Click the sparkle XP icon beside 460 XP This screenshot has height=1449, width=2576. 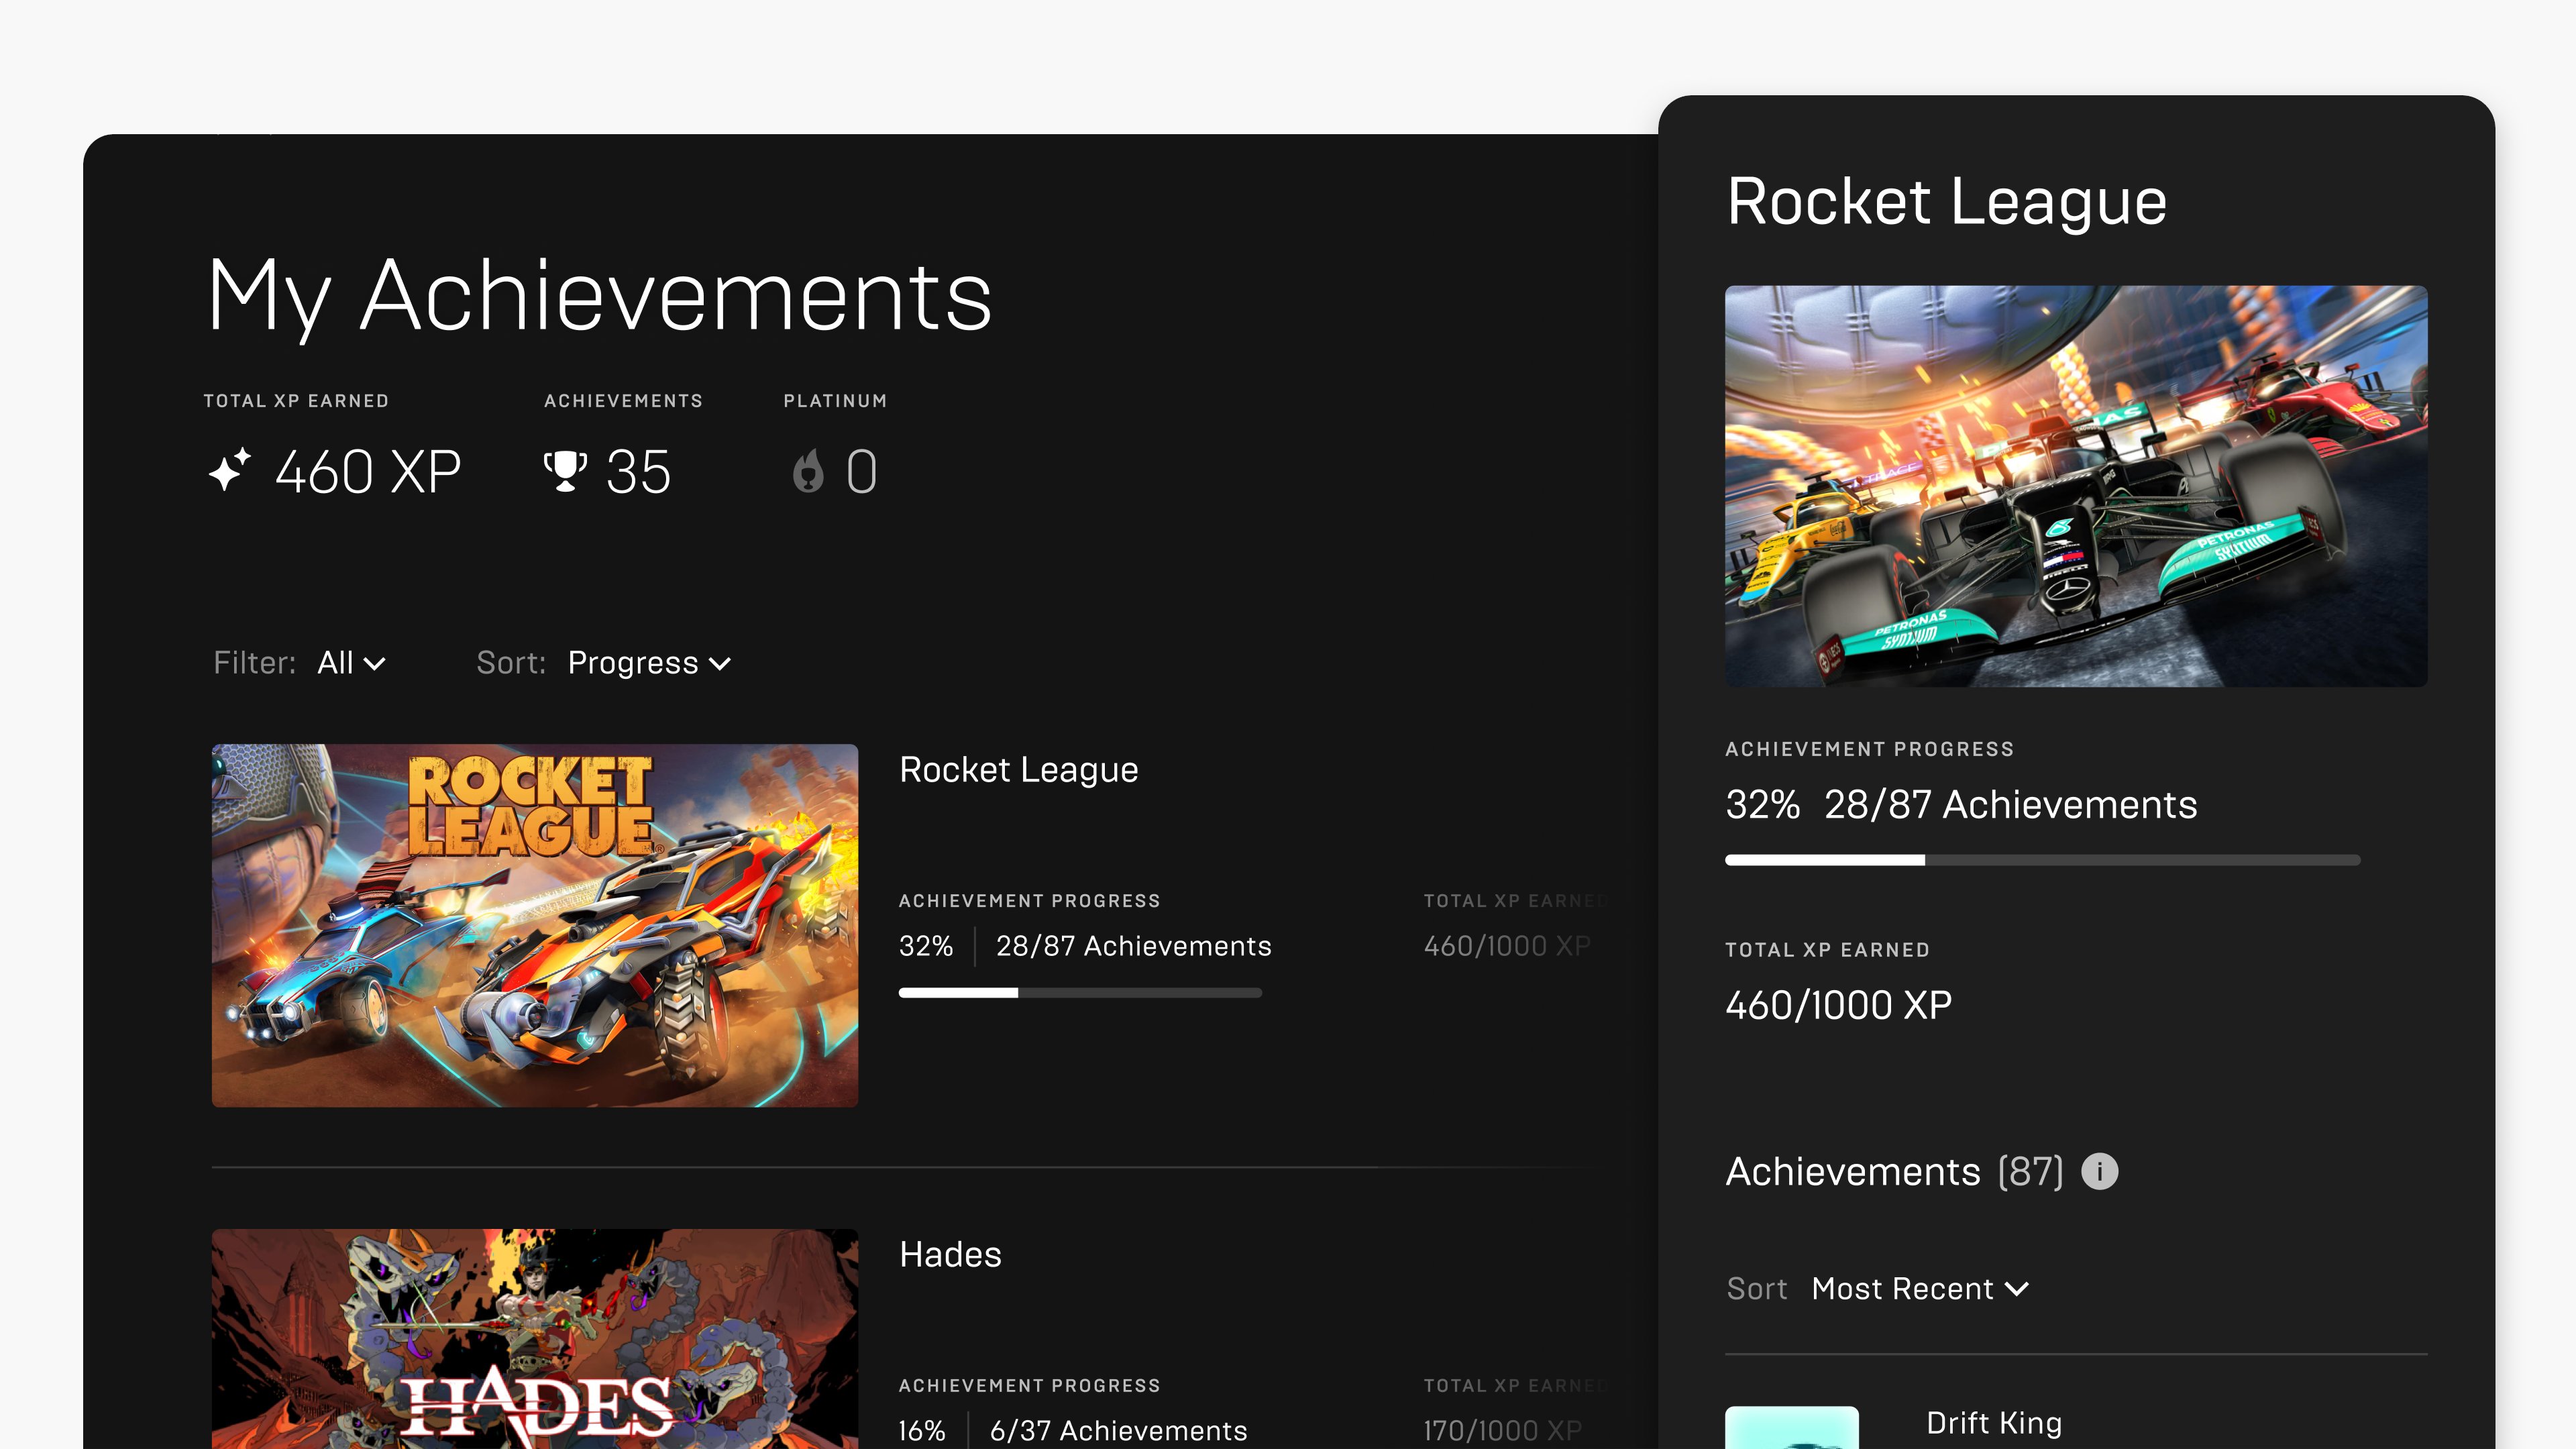230,470
